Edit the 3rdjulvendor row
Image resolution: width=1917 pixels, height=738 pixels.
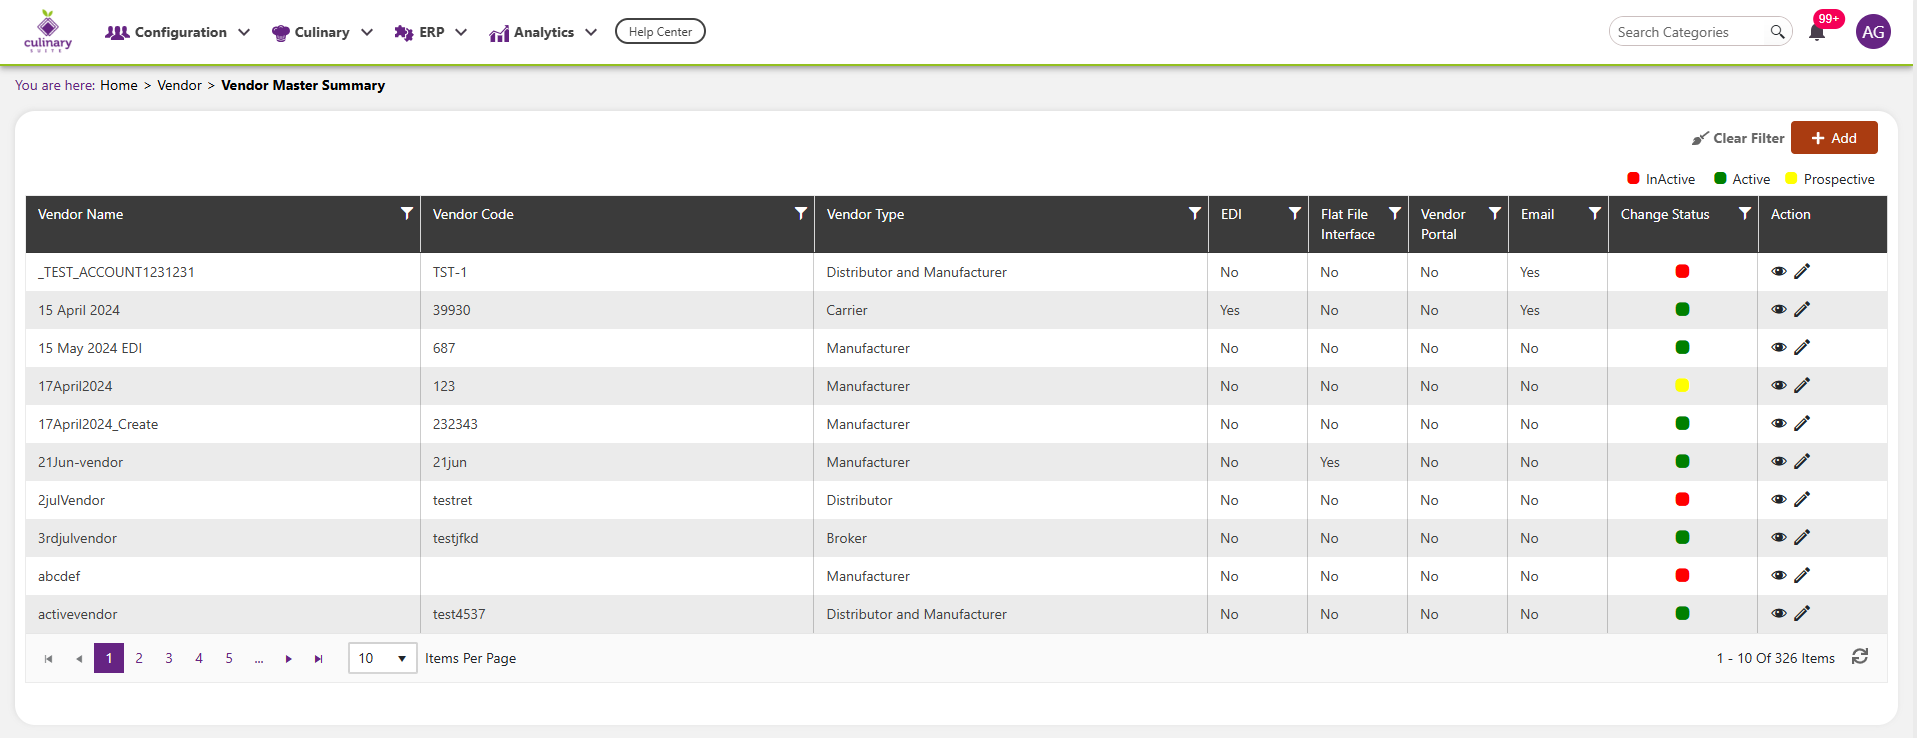[1802, 537]
